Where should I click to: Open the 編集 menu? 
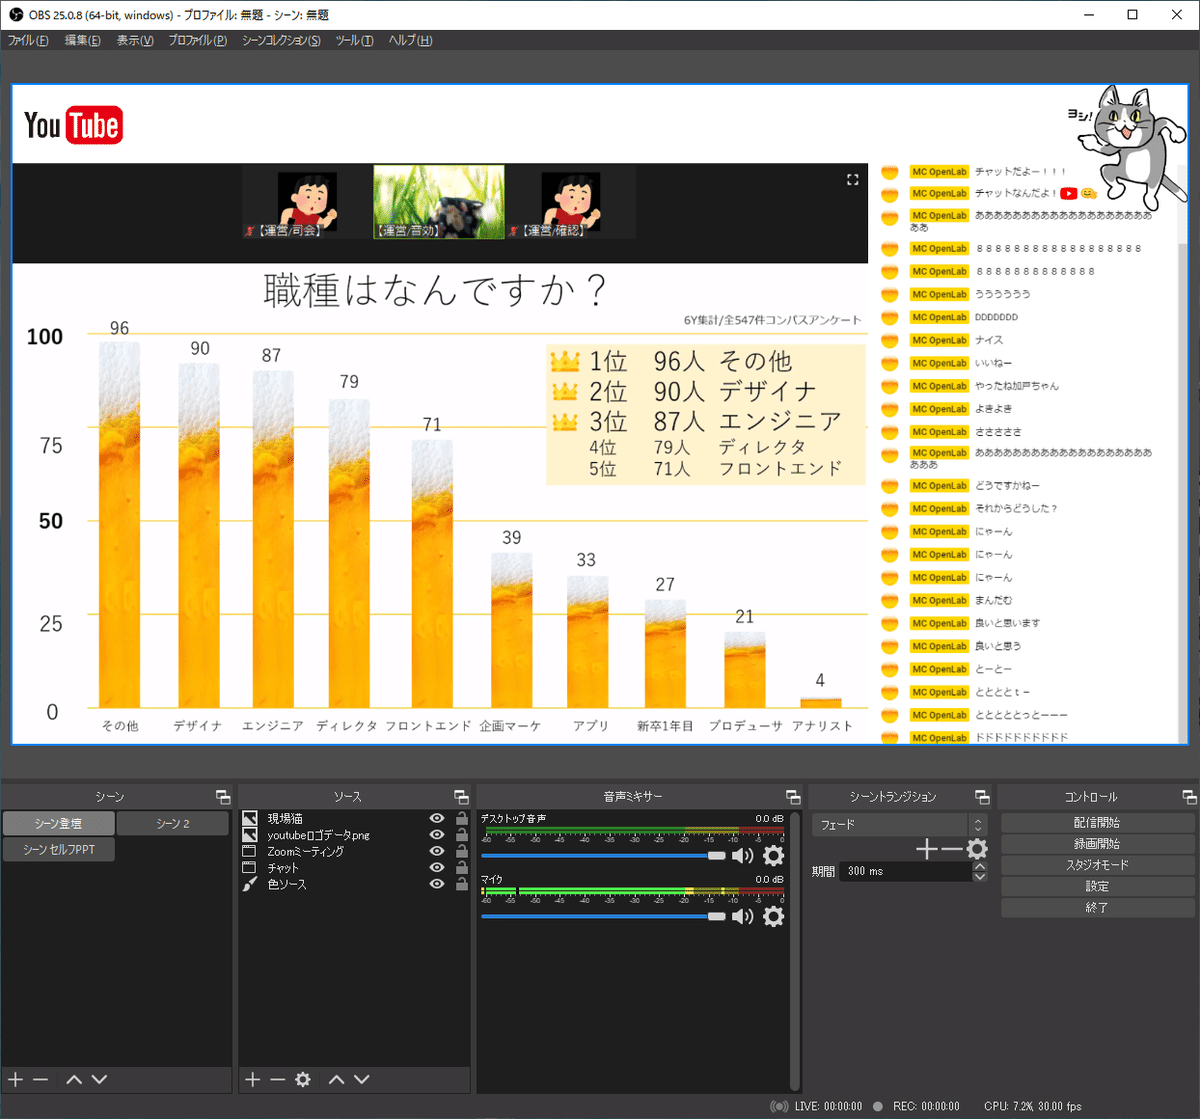[x=82, y=40]
